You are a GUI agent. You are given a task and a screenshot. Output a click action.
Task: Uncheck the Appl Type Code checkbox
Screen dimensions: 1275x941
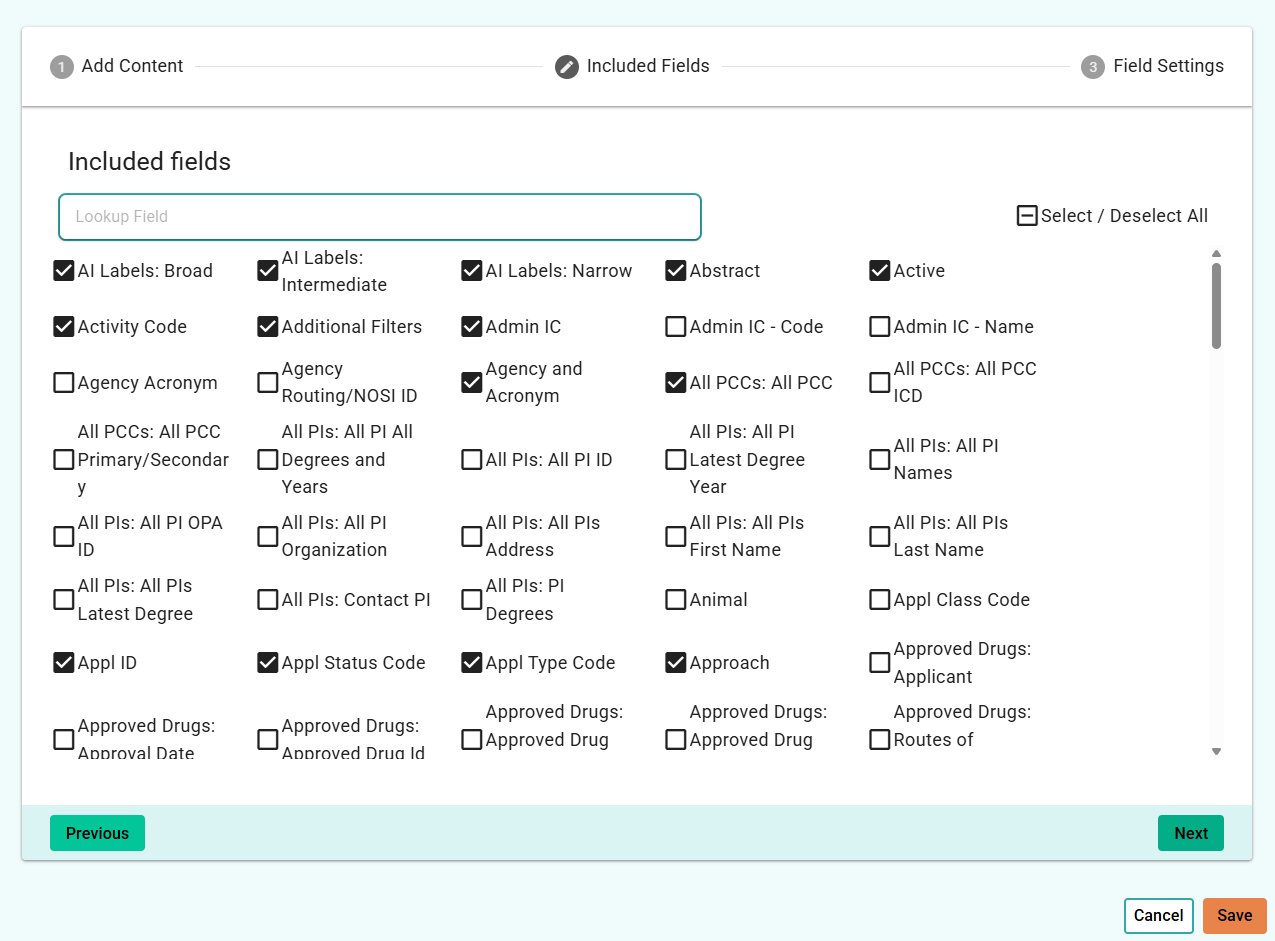[x=472, y=663]
